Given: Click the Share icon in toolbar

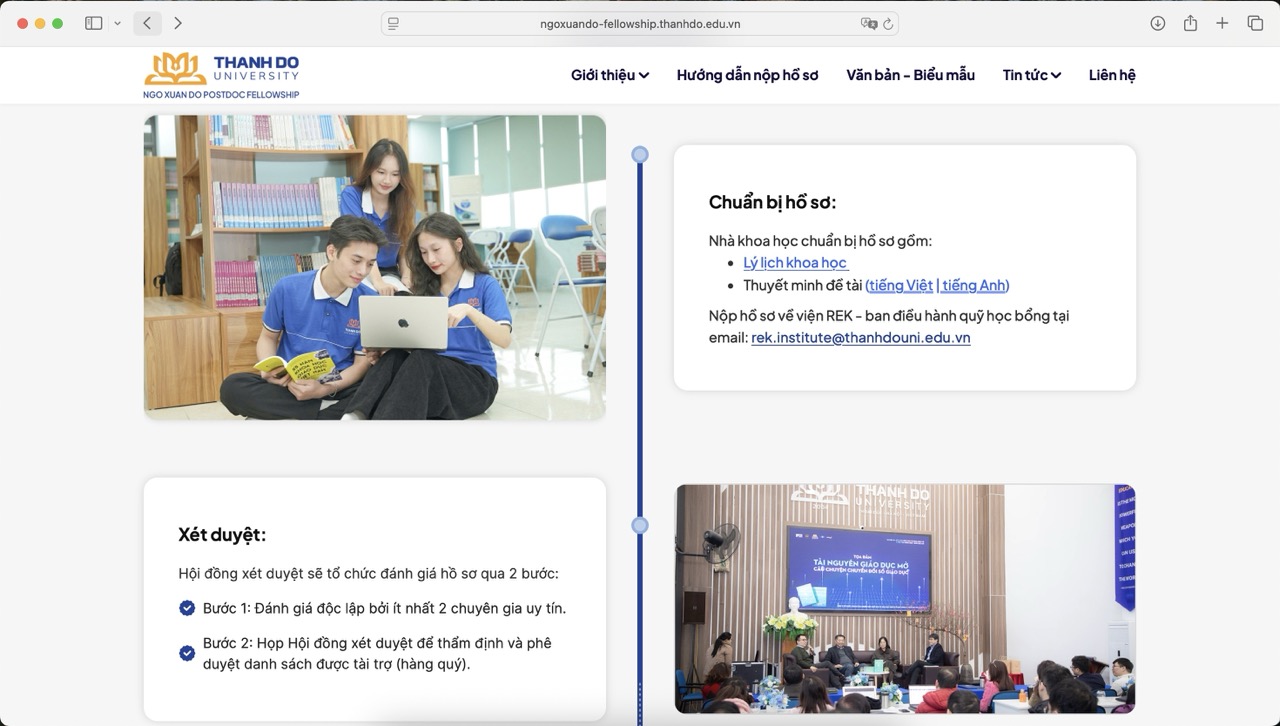Looking at the screenshot, I should 1190,23.
